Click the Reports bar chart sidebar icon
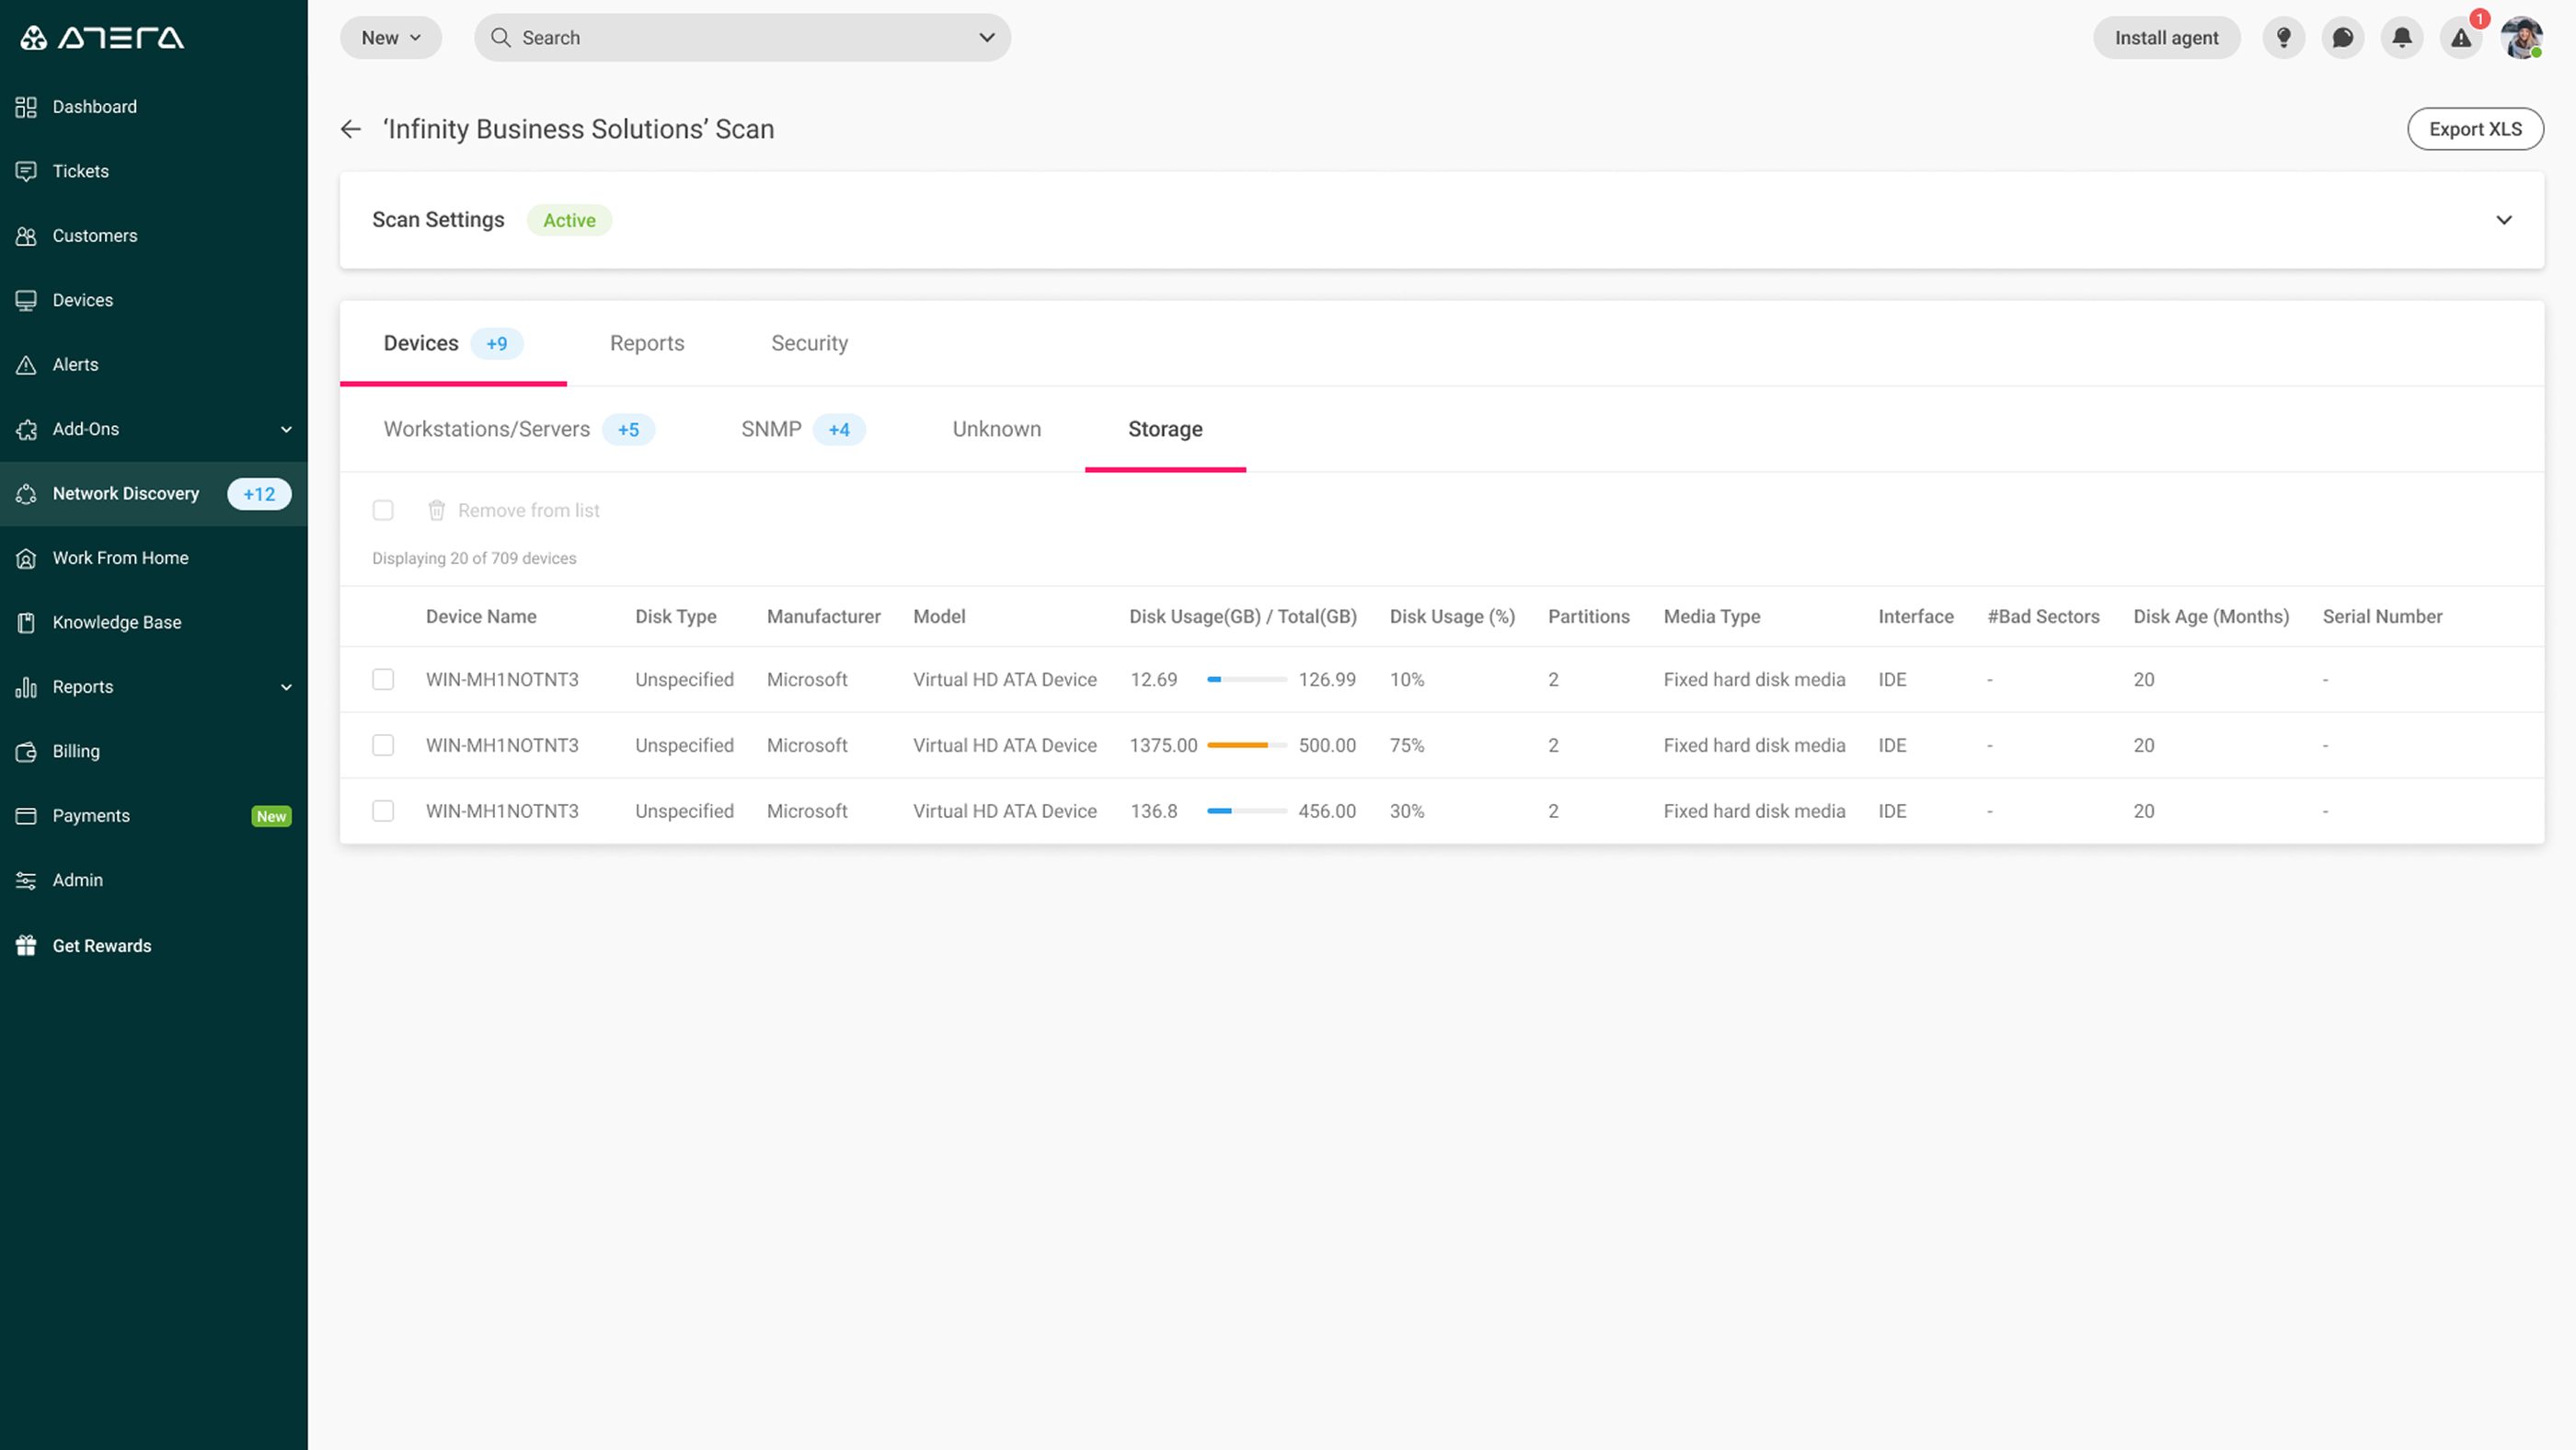The image size is (2576, 1450). pyautogui.click(x=26, y=687)
